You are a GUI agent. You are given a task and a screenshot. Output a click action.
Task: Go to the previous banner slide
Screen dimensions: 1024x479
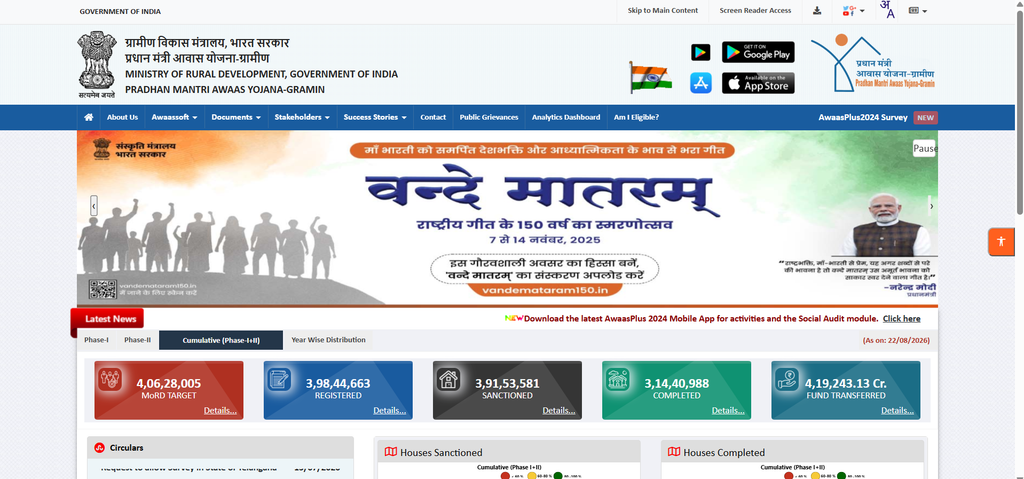[x=94, y=206]
